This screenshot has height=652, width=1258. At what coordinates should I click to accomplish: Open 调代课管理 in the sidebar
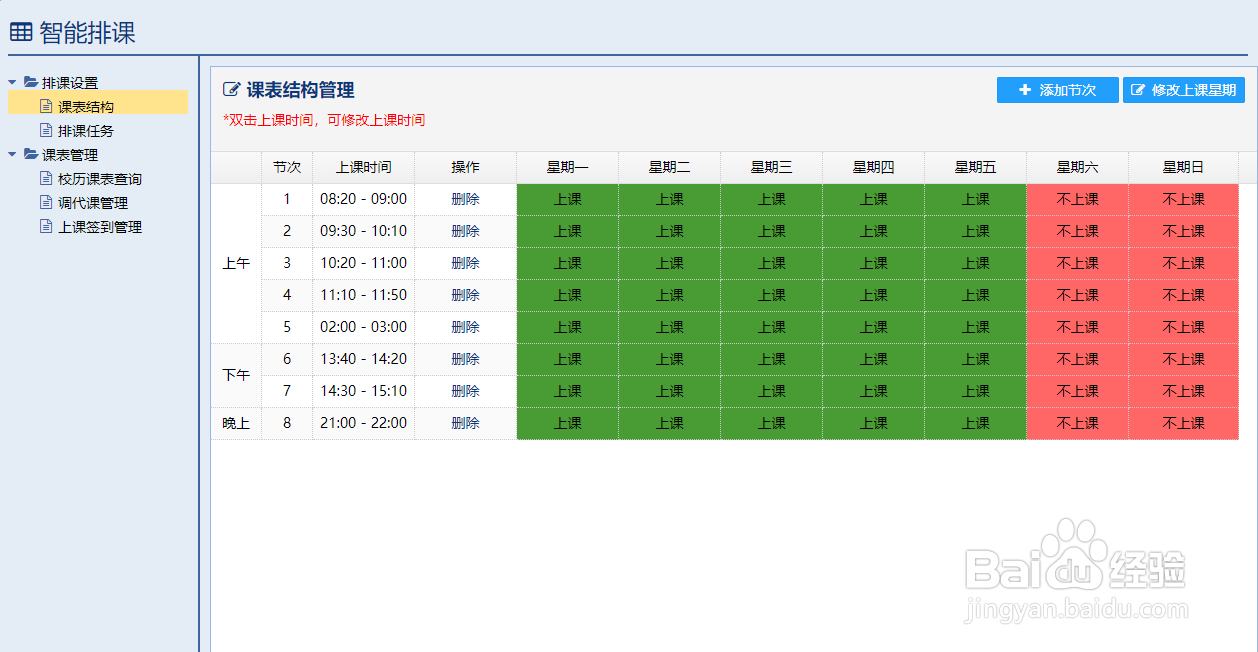(x=93, y=203)
